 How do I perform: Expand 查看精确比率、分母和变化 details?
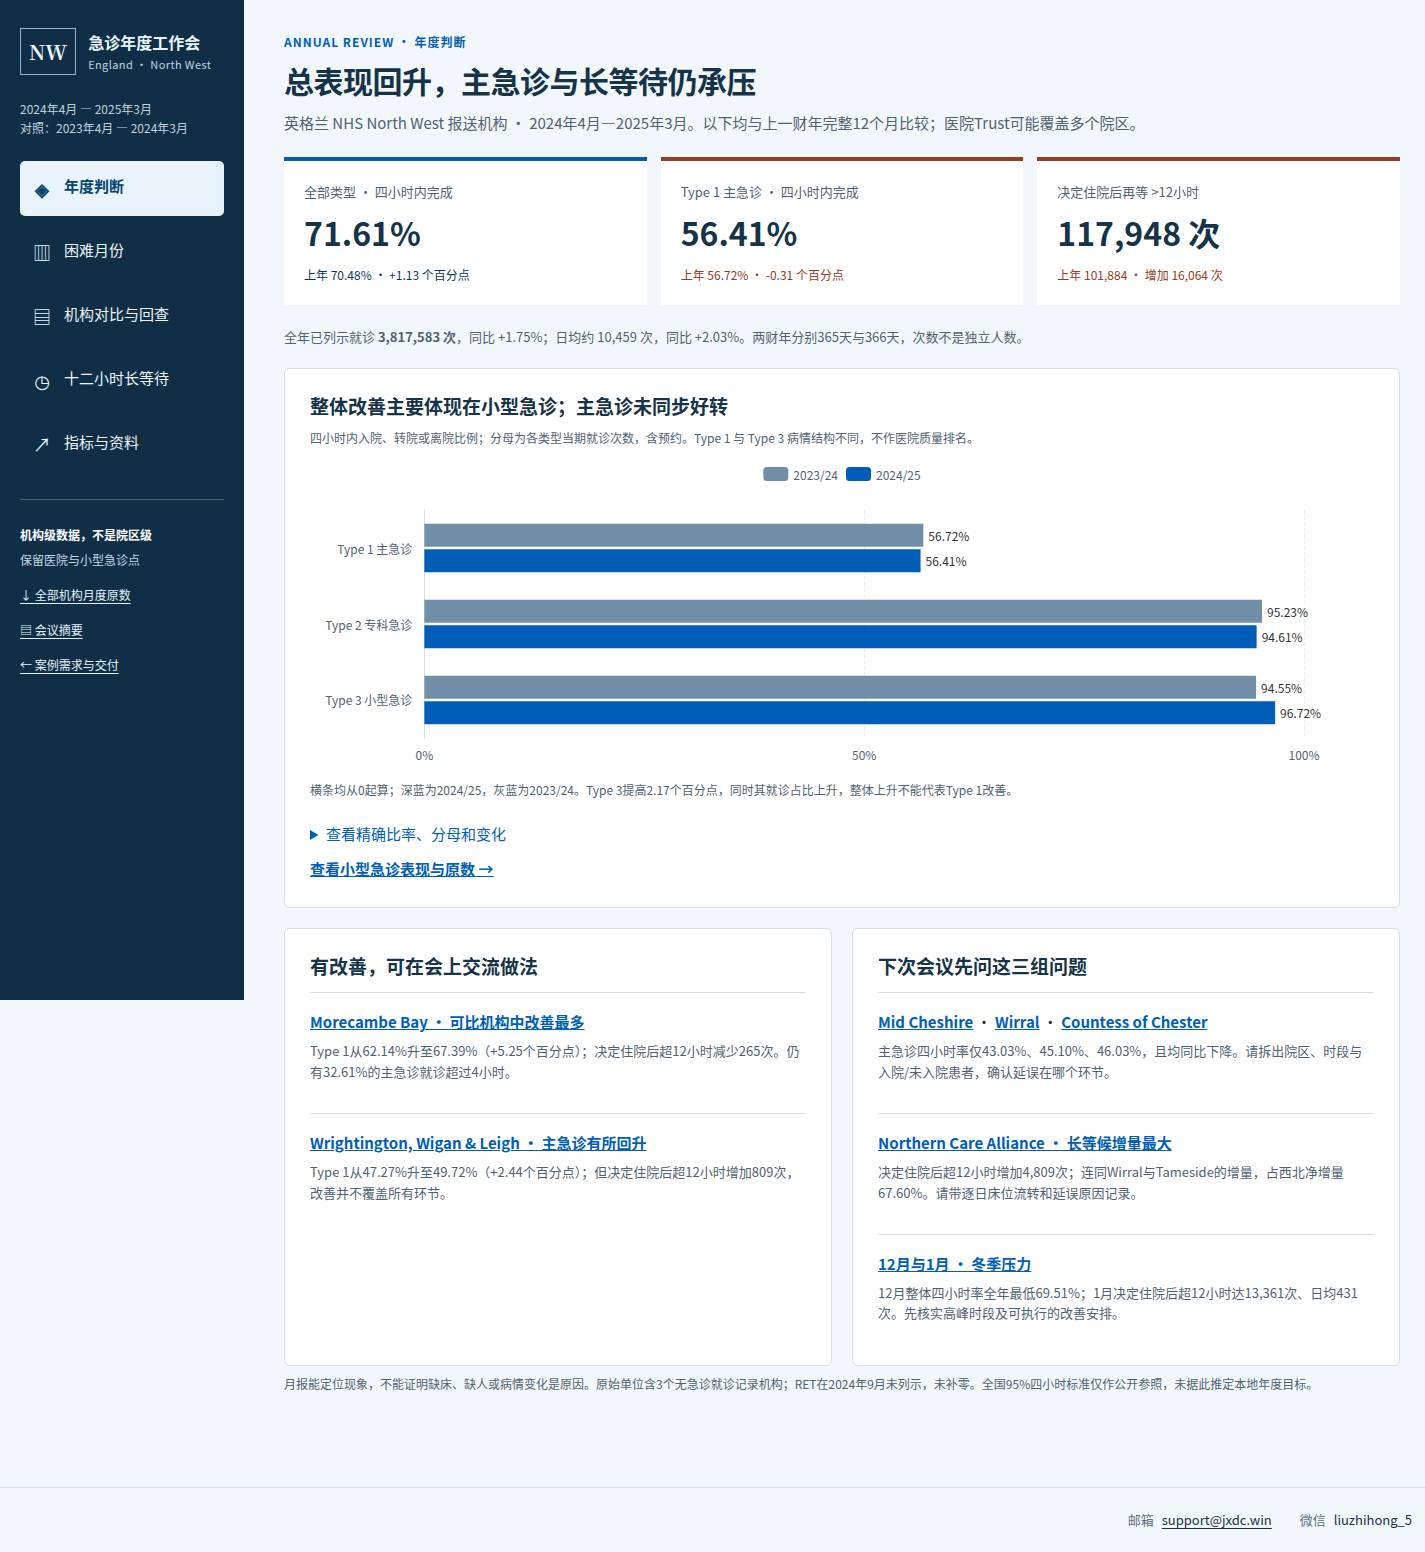pos(408,835)
